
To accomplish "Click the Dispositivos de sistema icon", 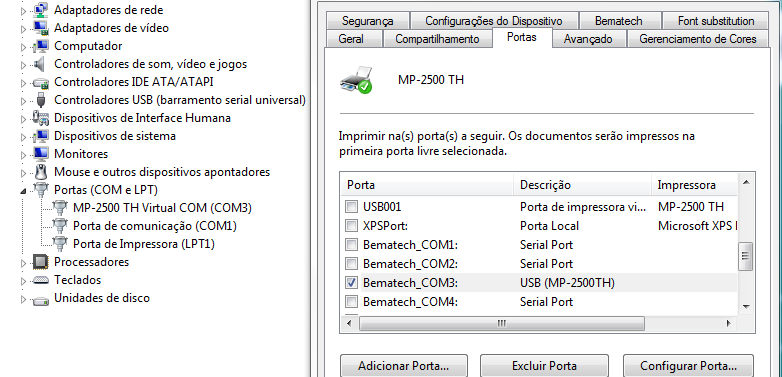I will 40,136.
